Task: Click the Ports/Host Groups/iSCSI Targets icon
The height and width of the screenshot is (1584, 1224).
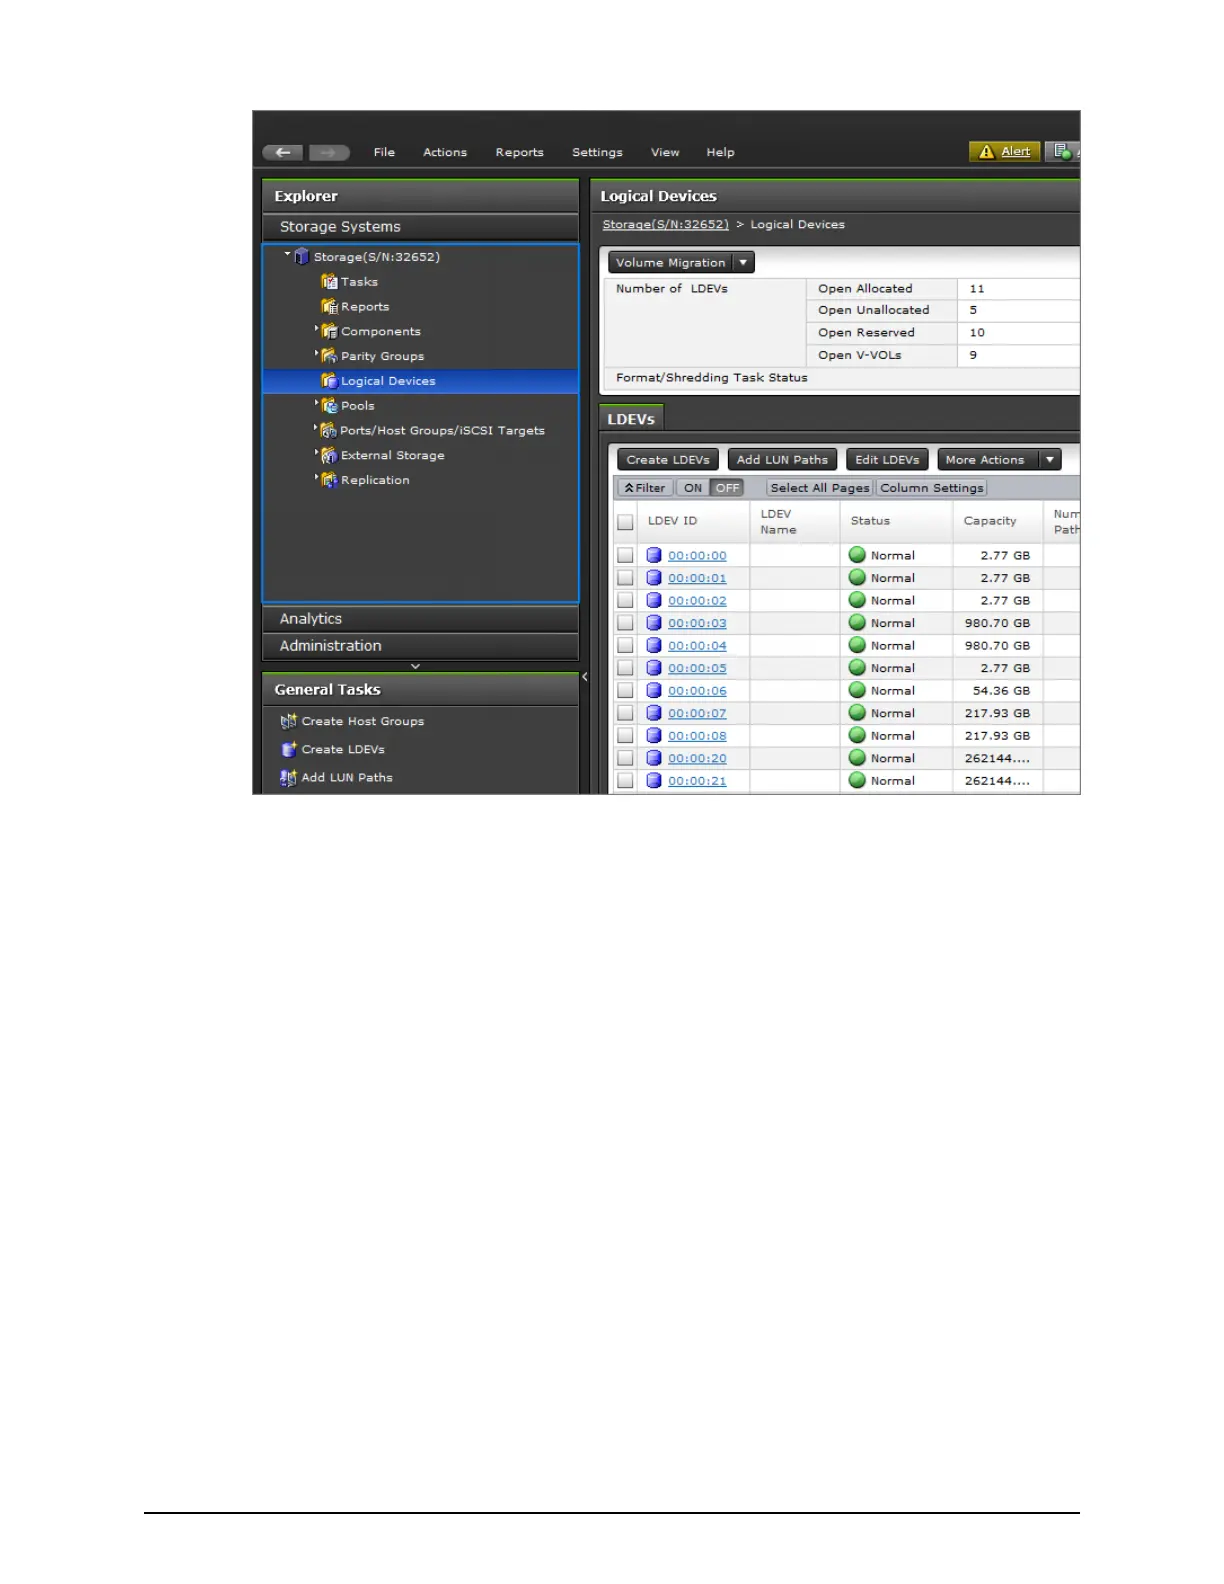Action: pos(328,430)
